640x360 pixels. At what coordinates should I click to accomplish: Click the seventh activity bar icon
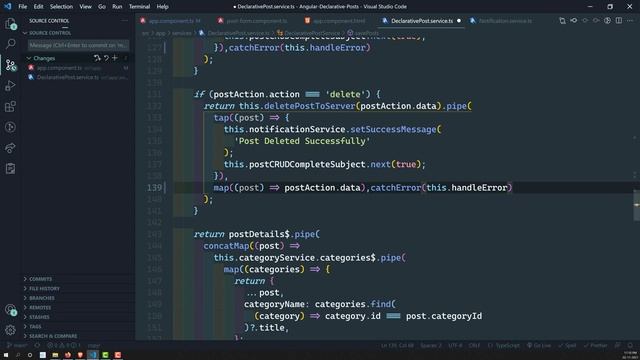tap(11, 148)
